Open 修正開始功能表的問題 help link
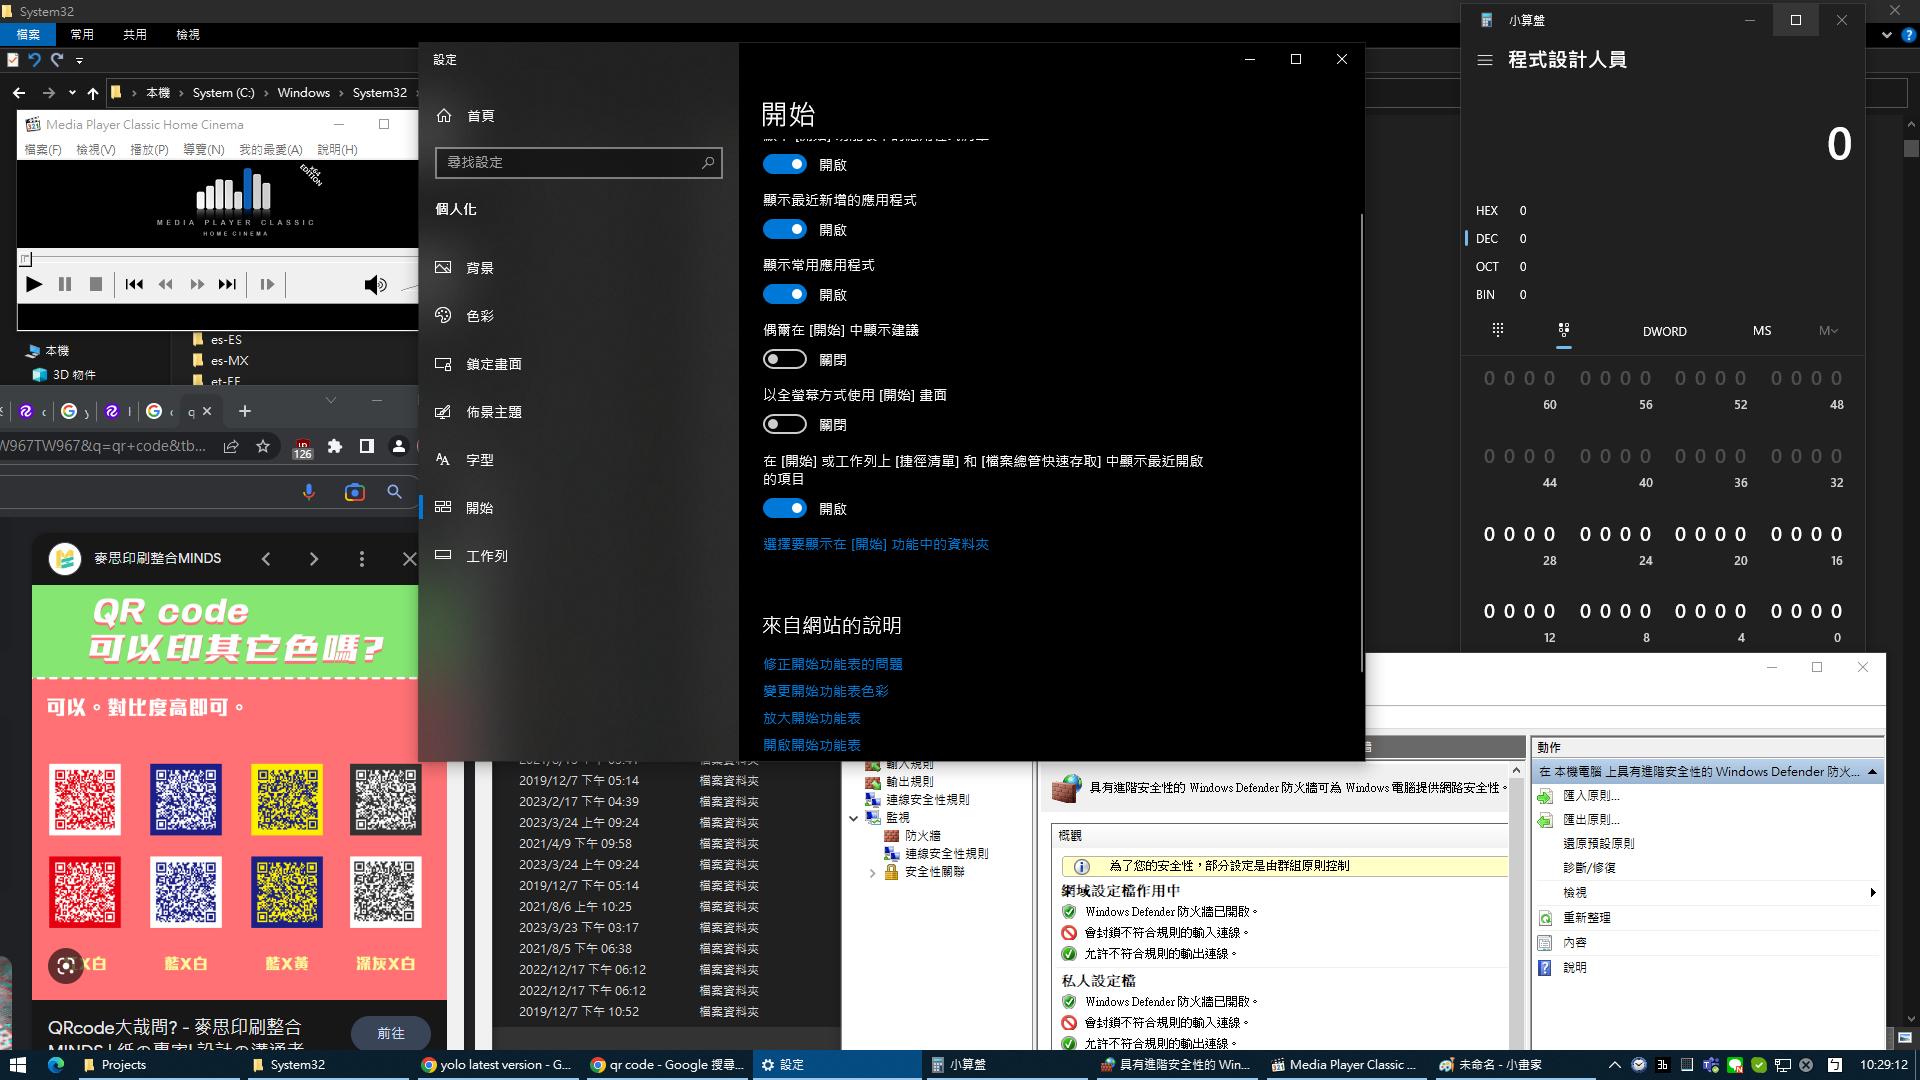Viewport: 1920px width, 1080px height. pyautogui.click(x=833, y=664)
